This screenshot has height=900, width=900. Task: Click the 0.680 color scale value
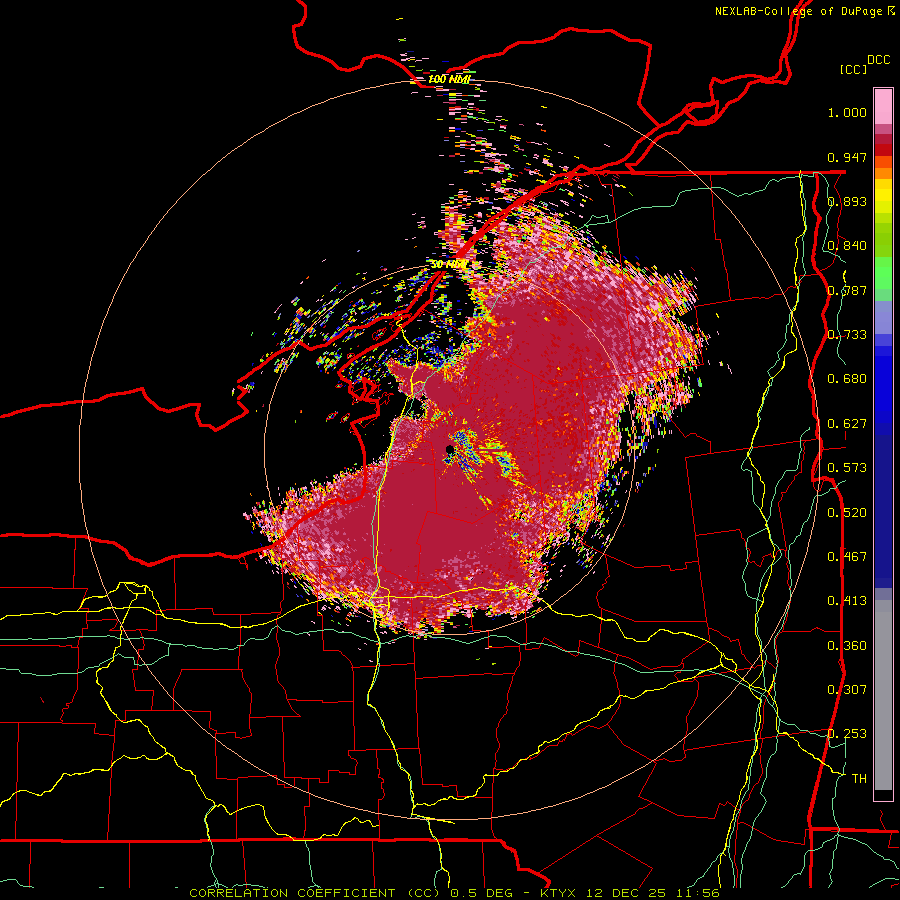pyautogui.click(x=847, y=379)
